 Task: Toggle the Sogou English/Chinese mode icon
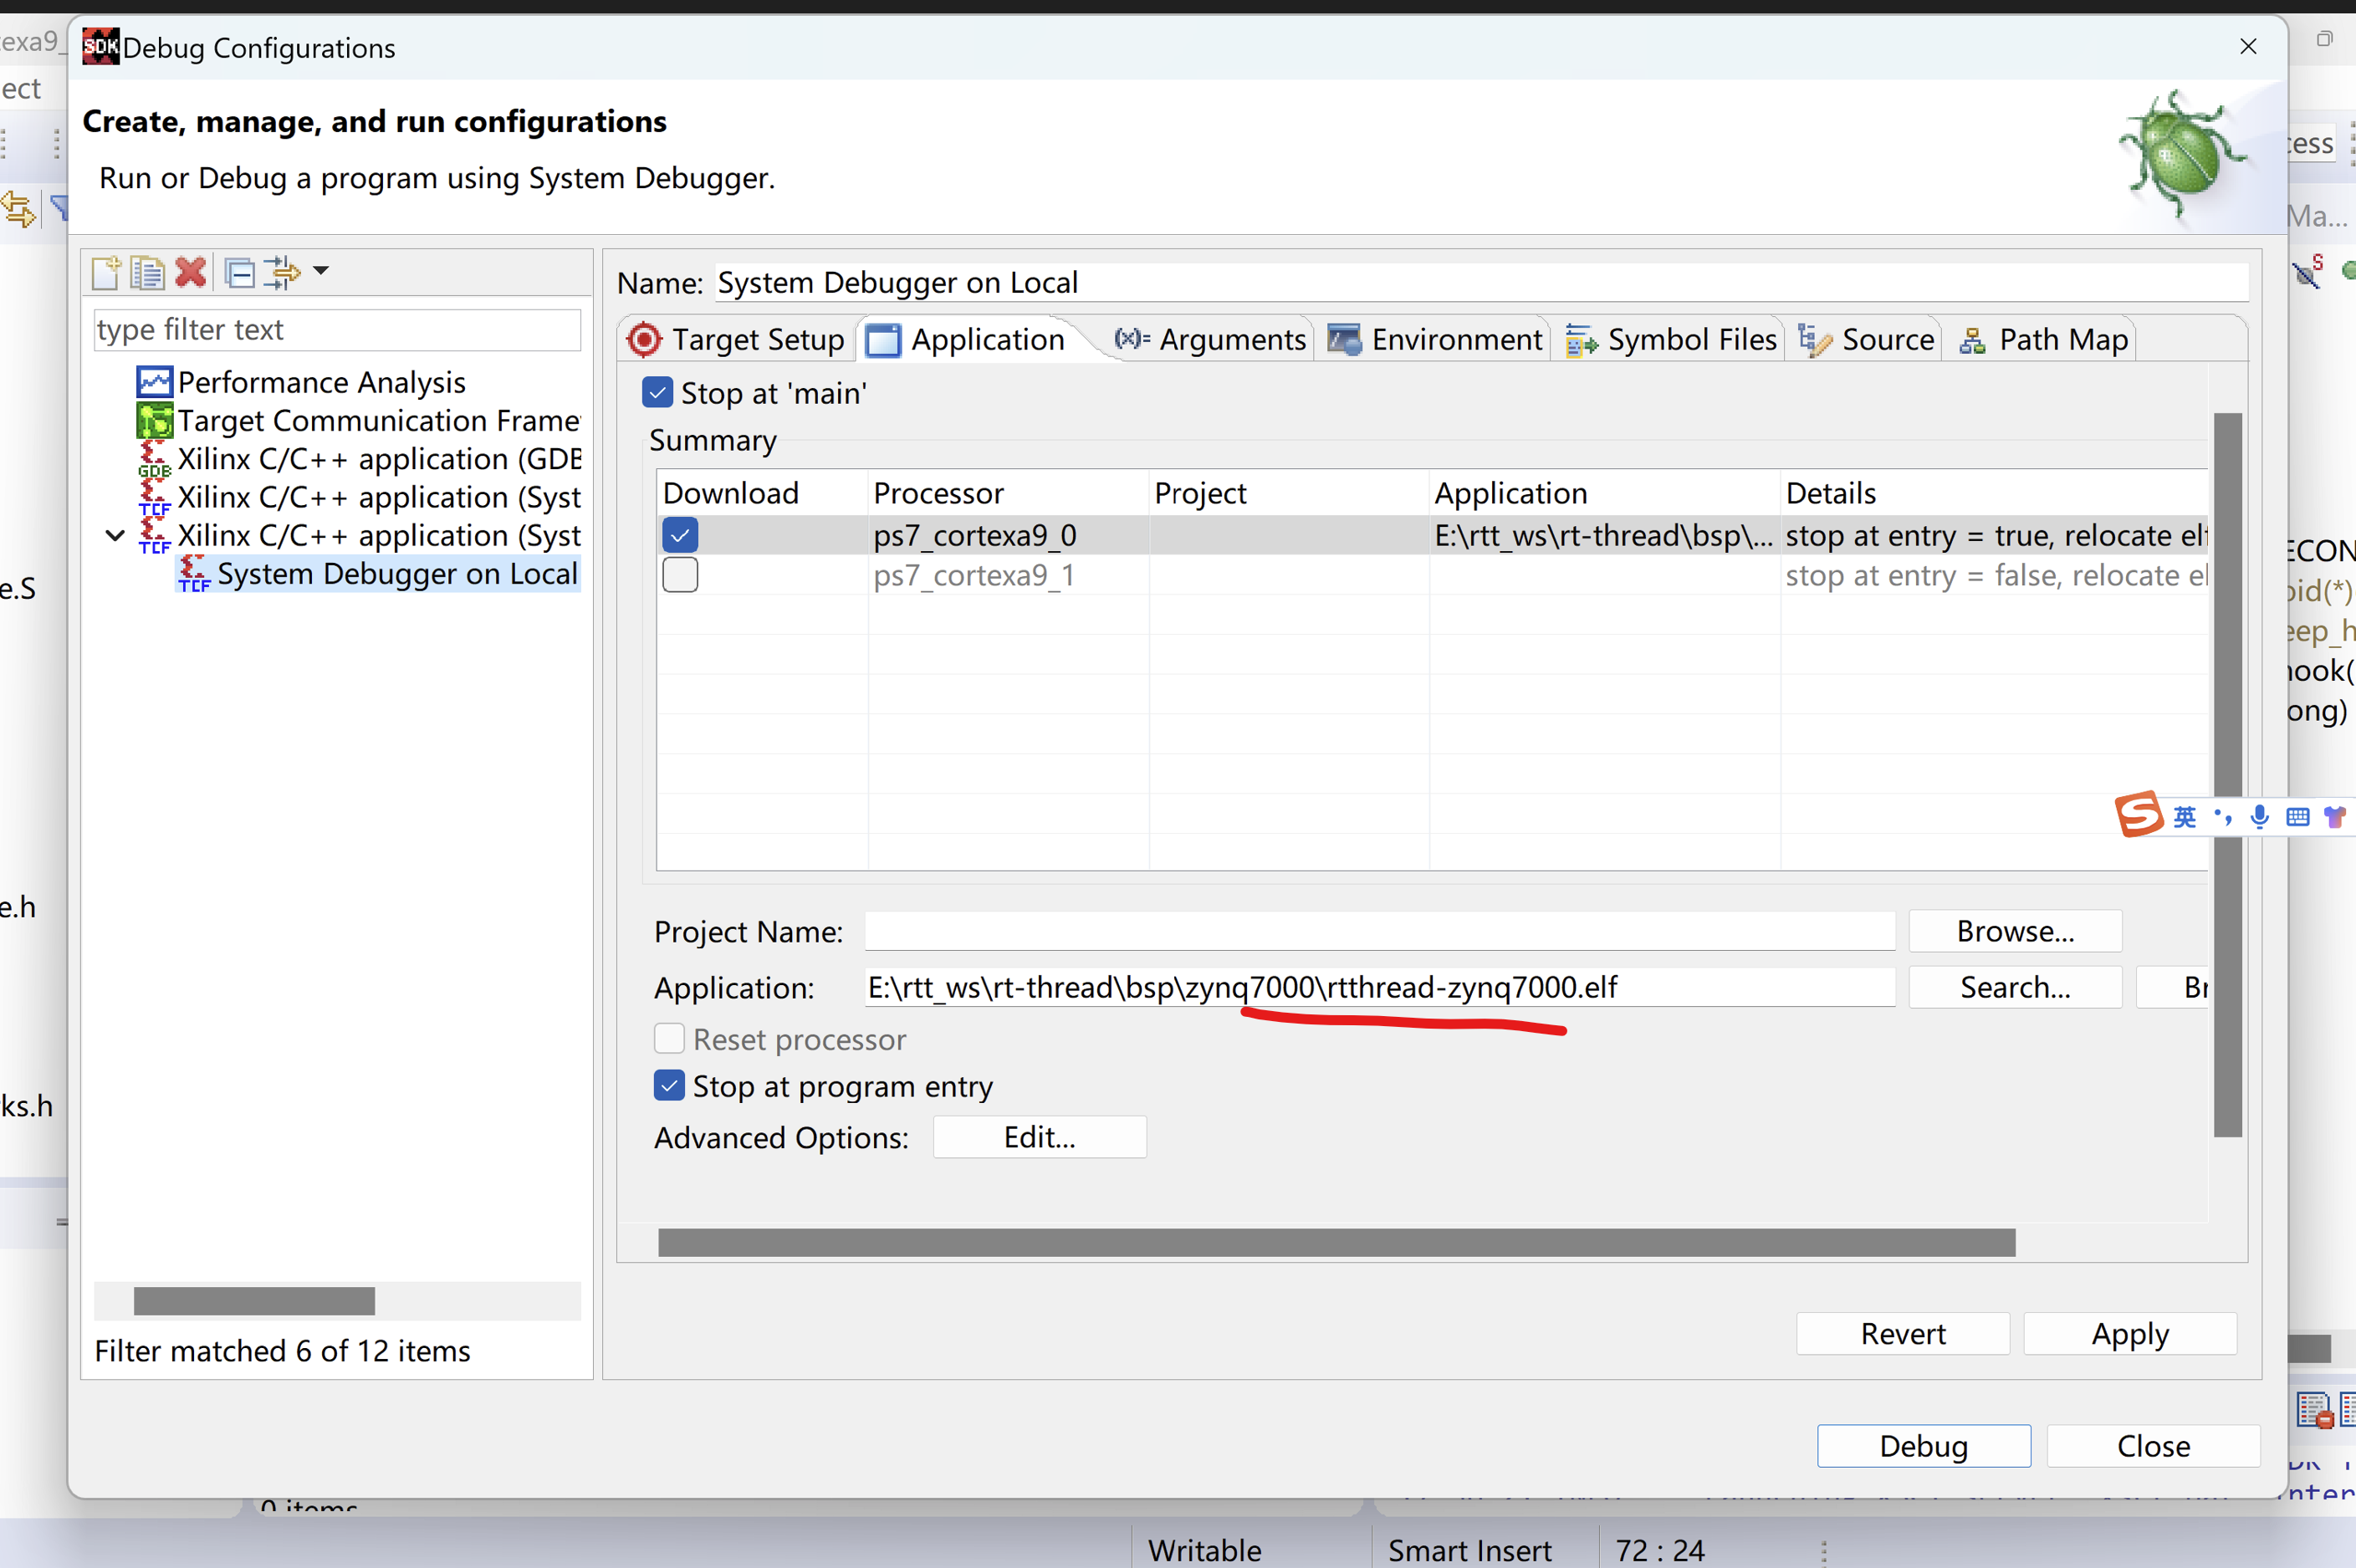pos(2185,818)
